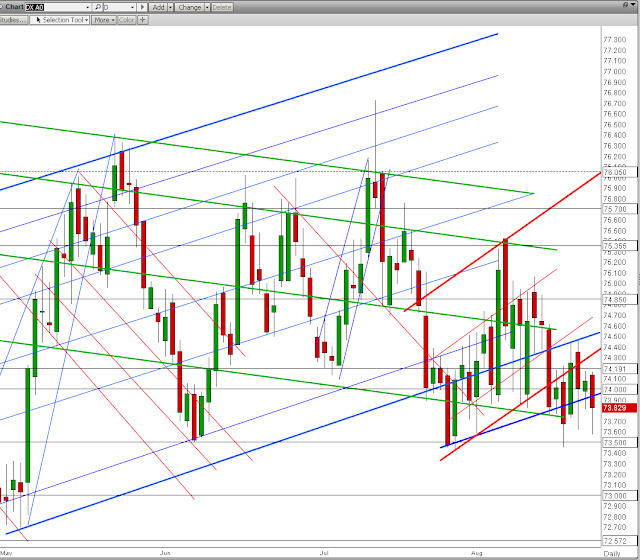Image resolution: width=640 pixels, height=560 pixels.
Task: Open the Studies dialog button
Action: tap(13, 20)
